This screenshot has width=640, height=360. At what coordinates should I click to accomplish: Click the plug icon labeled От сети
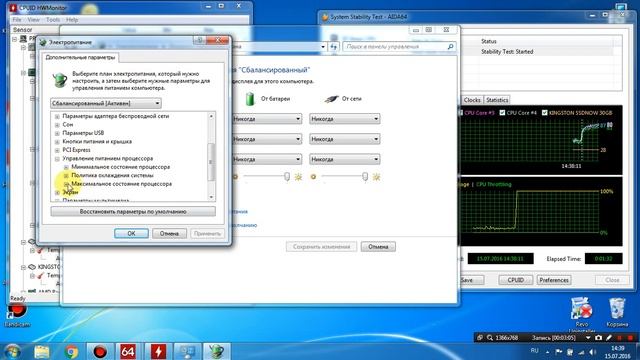pos(331,99)
